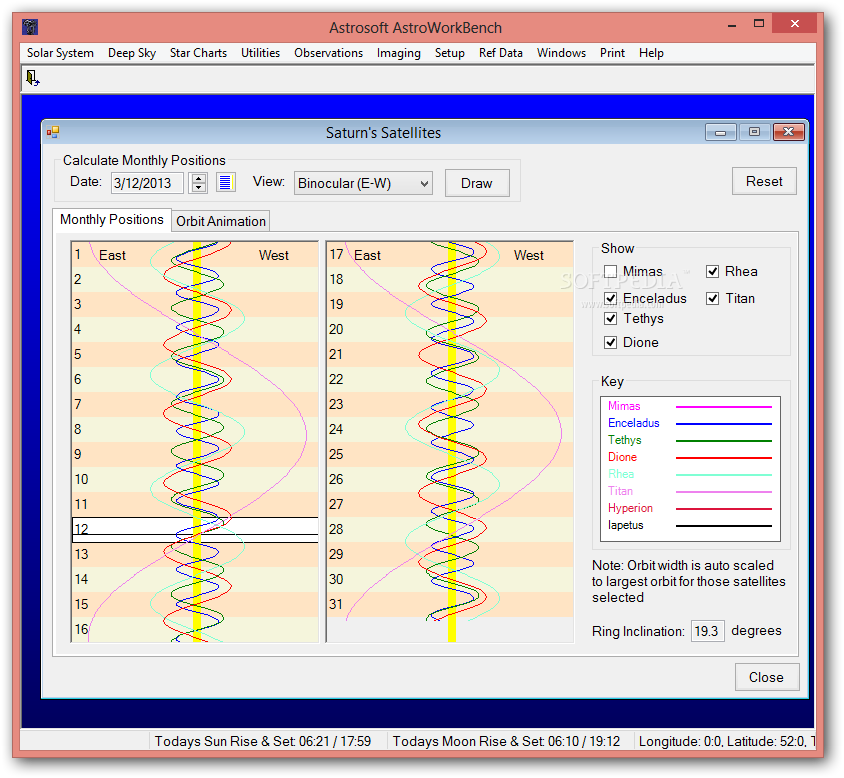Screen dimensions: 844x778
Task: Click the Ring Inclination value 19.3
Action: 707,631
